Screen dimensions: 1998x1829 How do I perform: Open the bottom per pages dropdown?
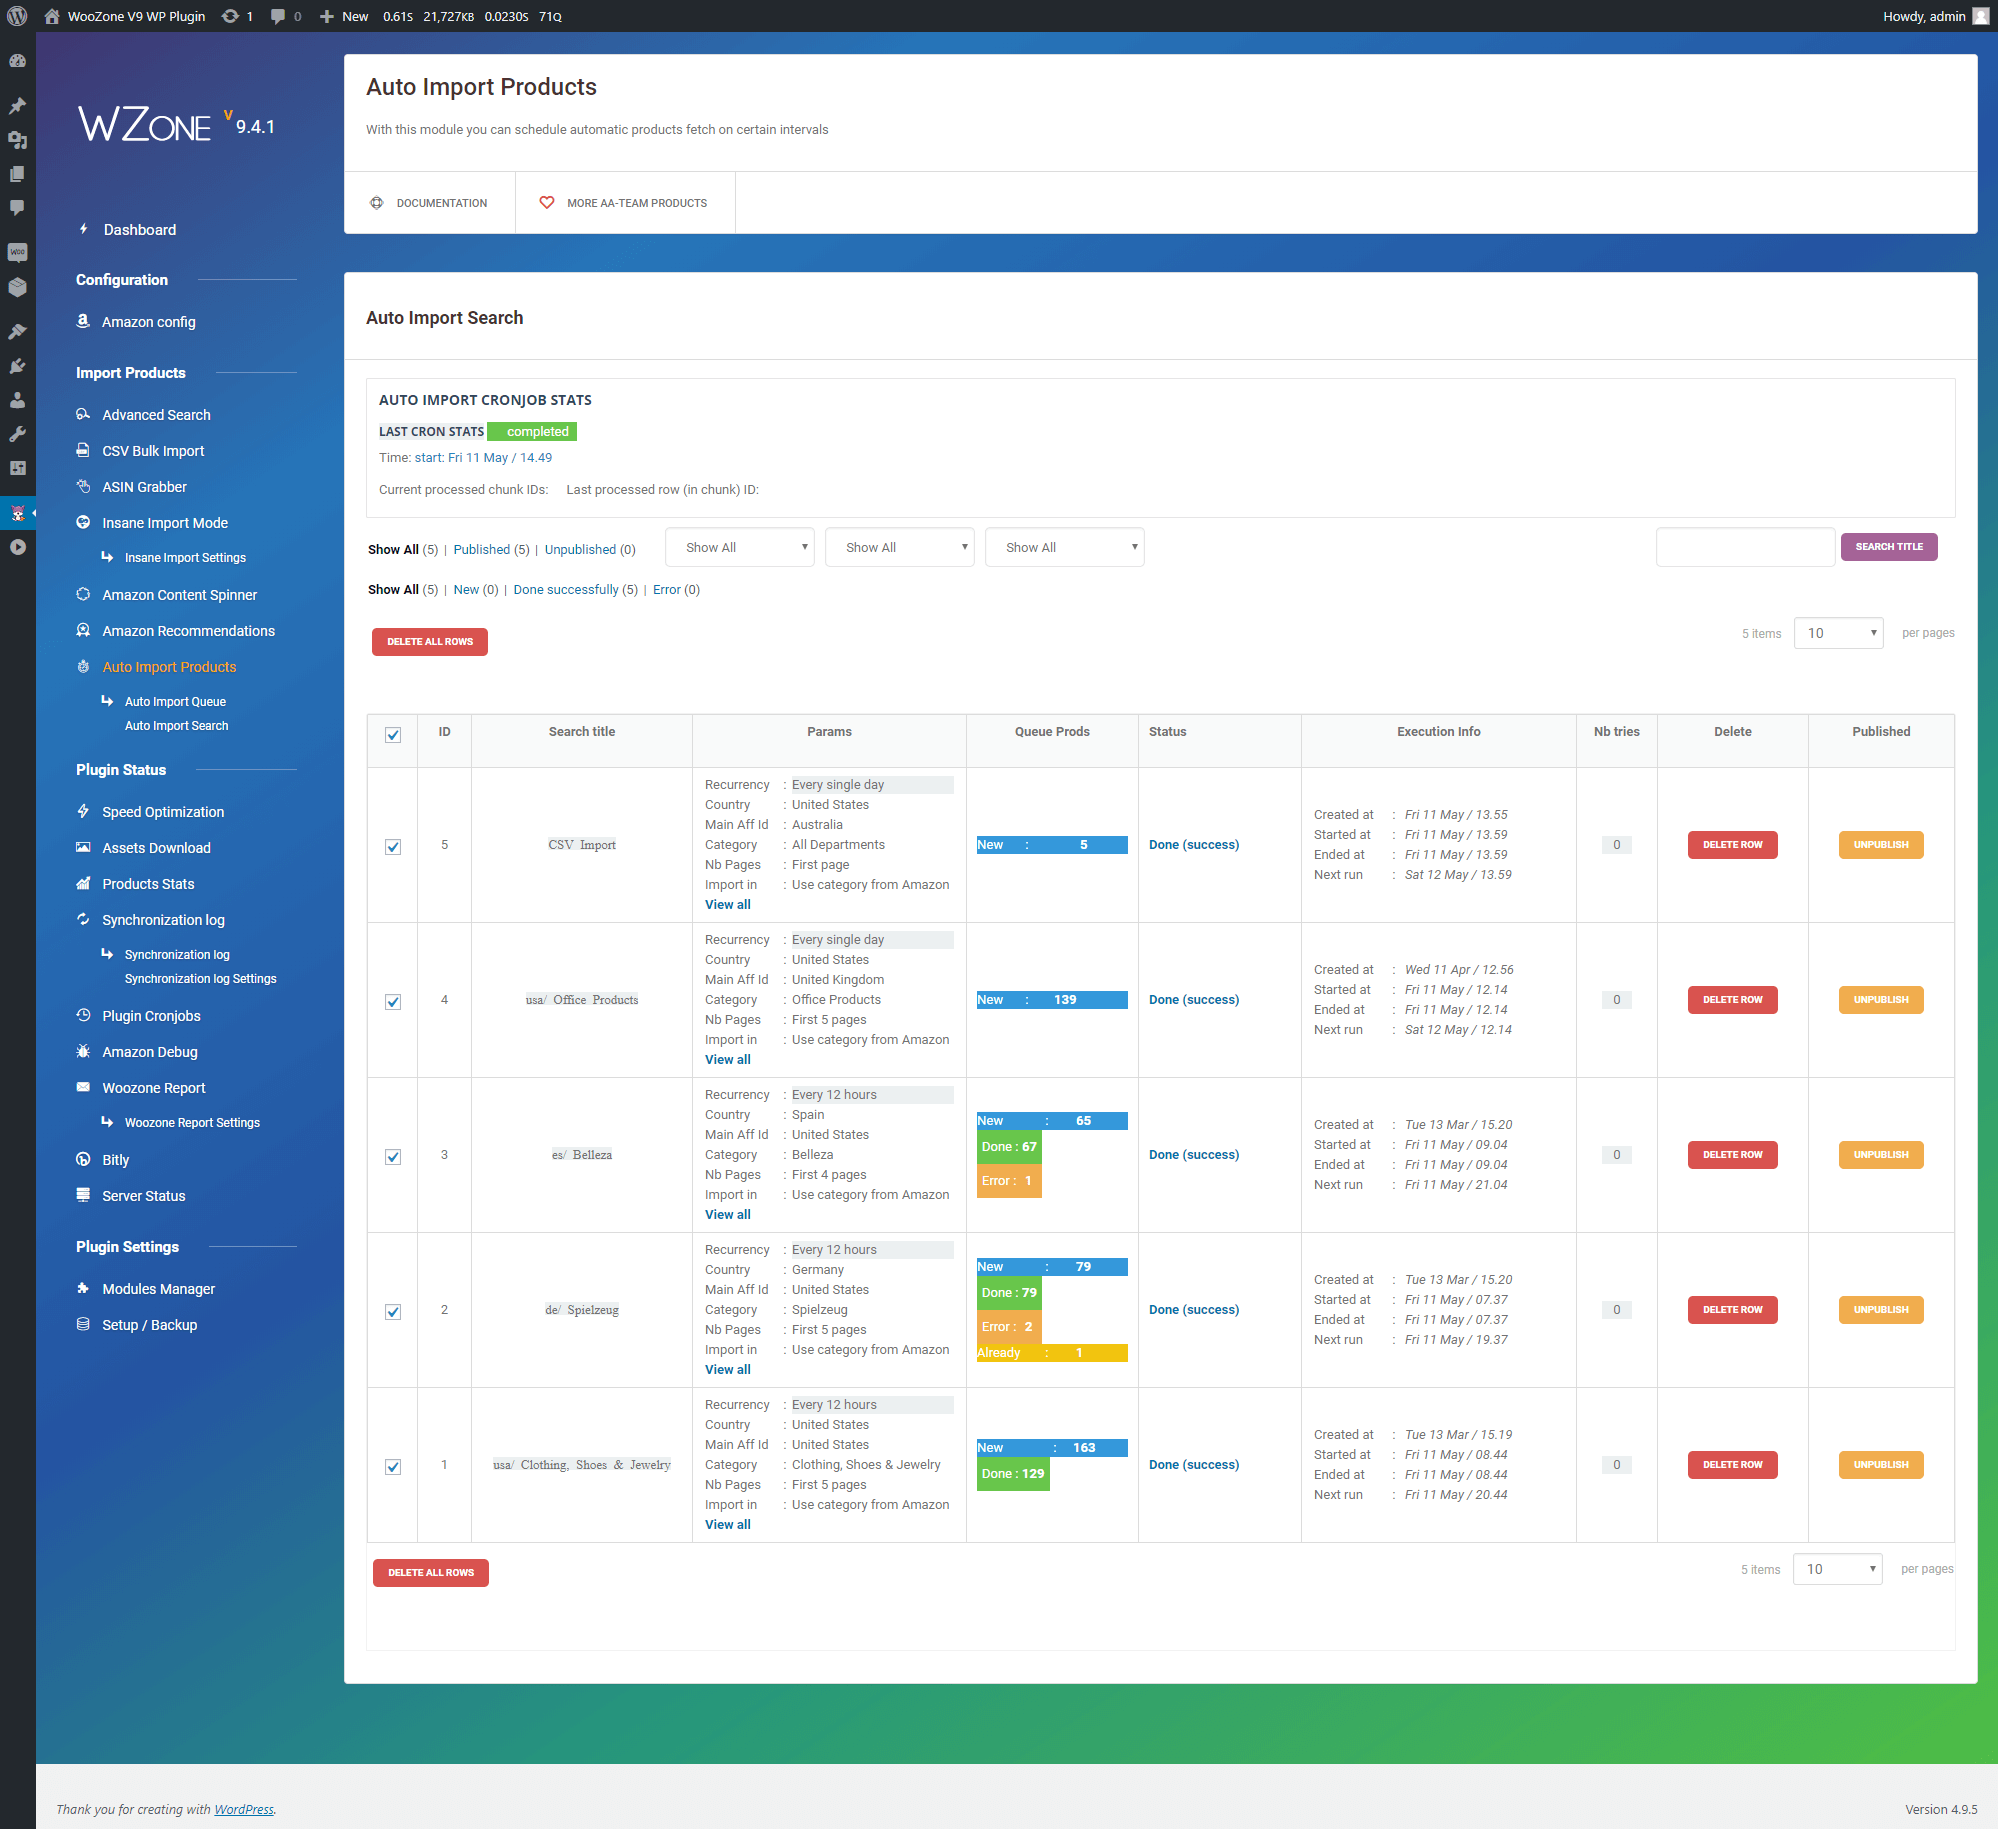pyautogui.click(x=1838, y=1569)
